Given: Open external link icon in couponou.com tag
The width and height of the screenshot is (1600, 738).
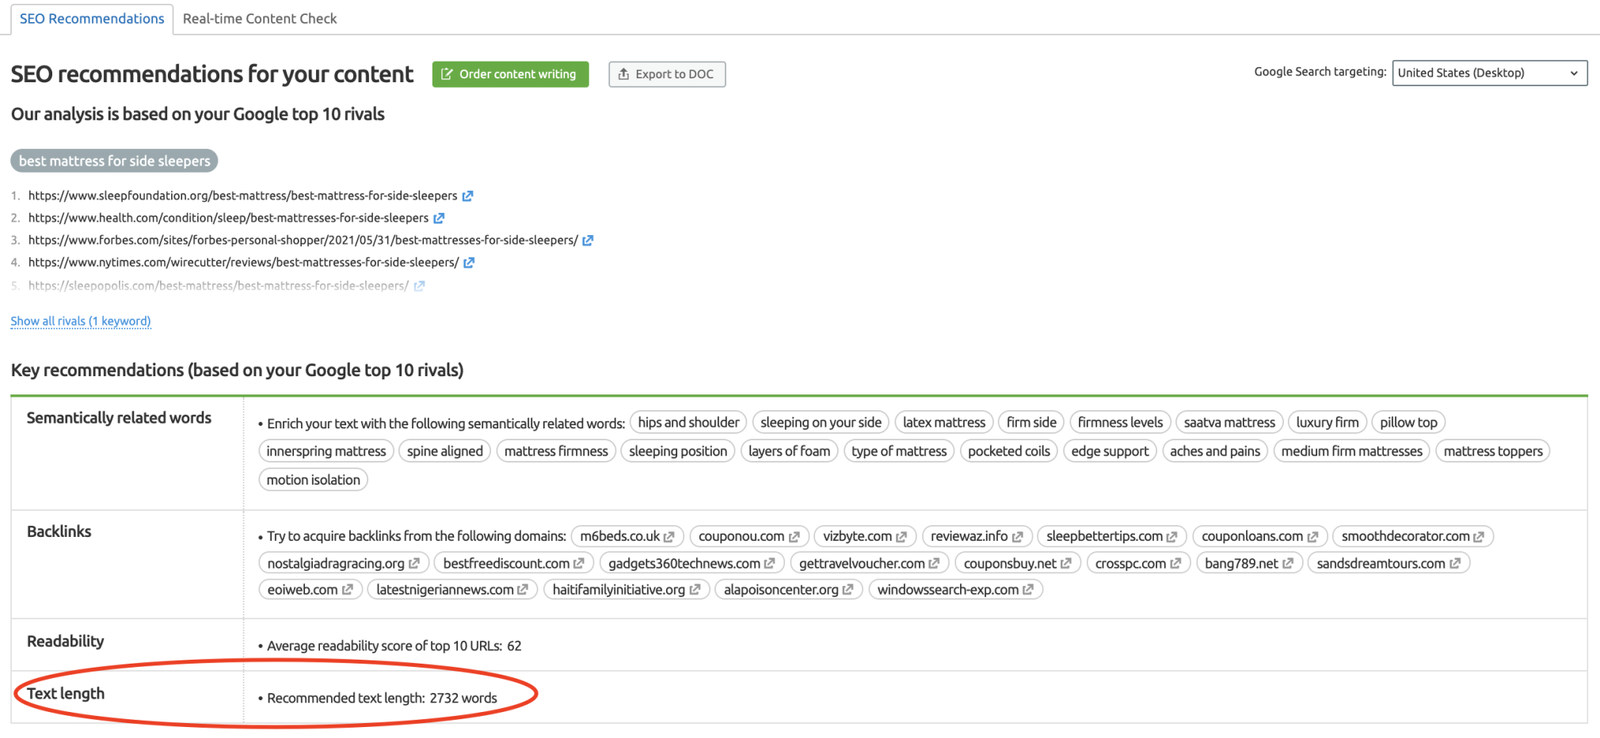Looking at the screenshot, I should click(794, 537).
